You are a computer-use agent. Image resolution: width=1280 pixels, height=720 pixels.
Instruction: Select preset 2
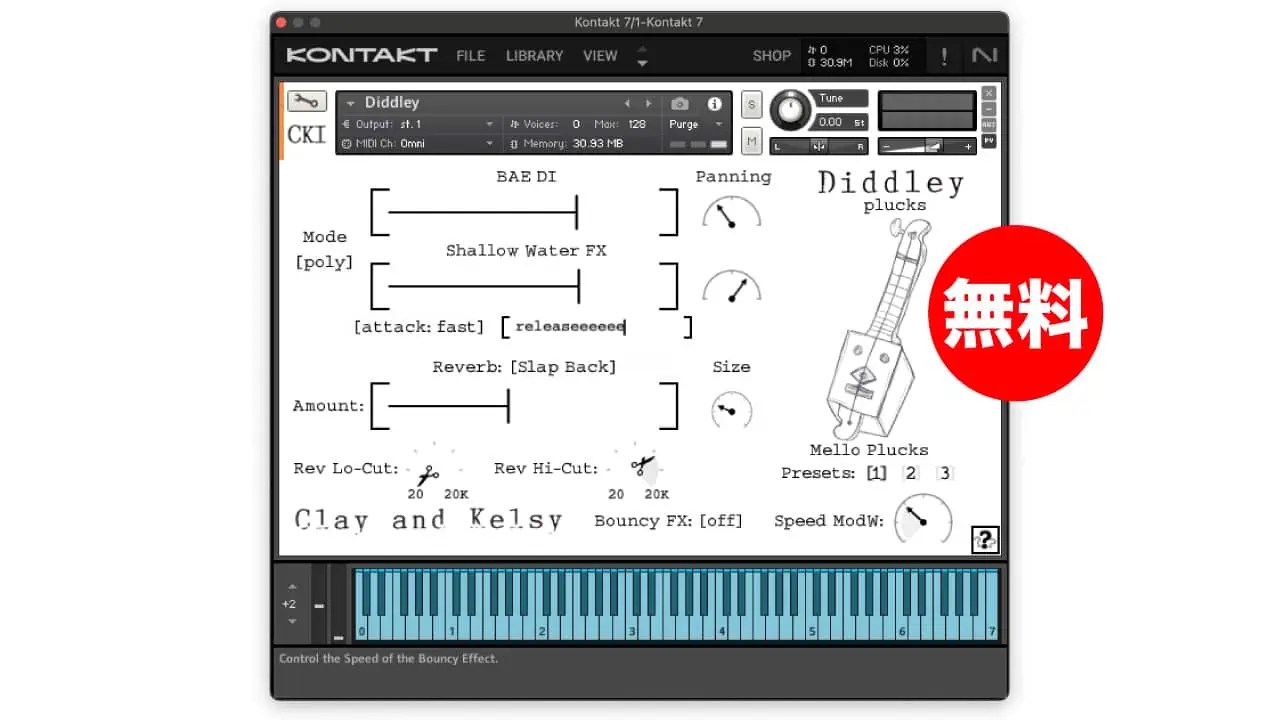[911, 473]
